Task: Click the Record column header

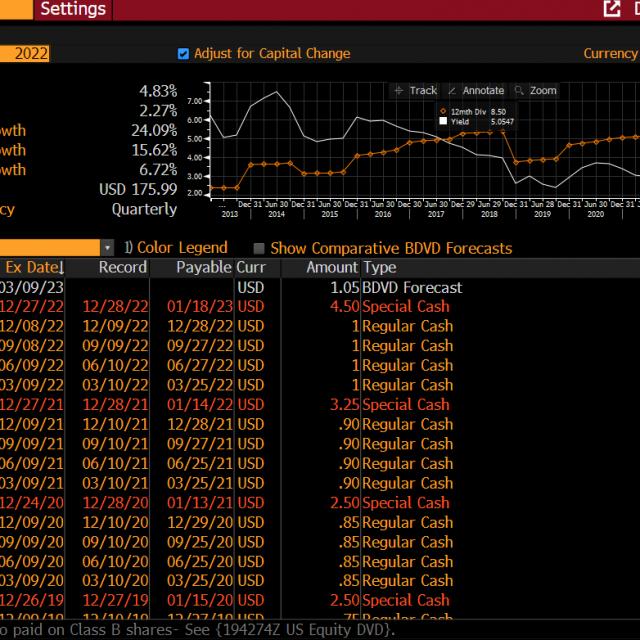Action: (x=122, y=267)
